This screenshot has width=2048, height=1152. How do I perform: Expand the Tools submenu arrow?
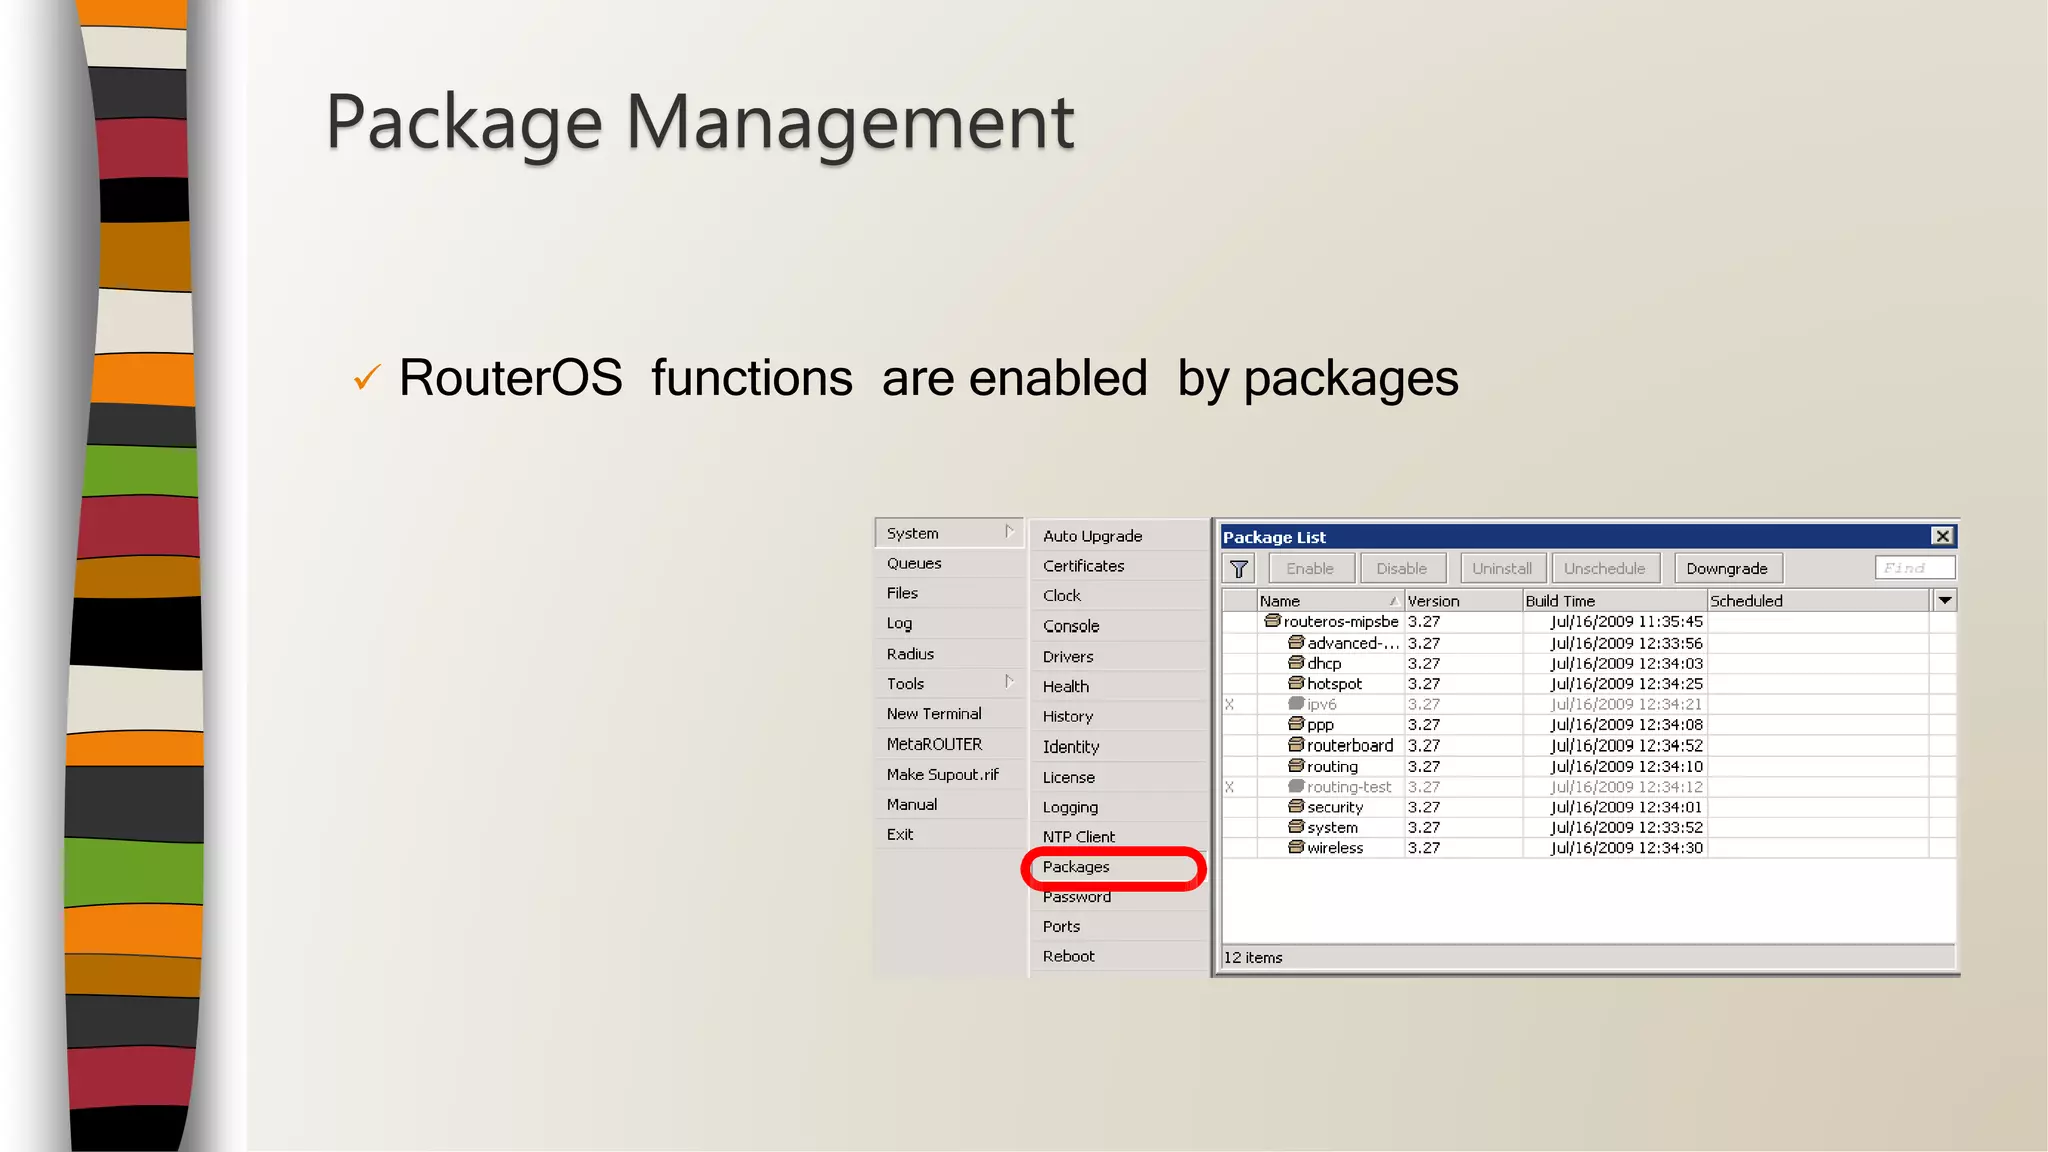[1009, 682]
